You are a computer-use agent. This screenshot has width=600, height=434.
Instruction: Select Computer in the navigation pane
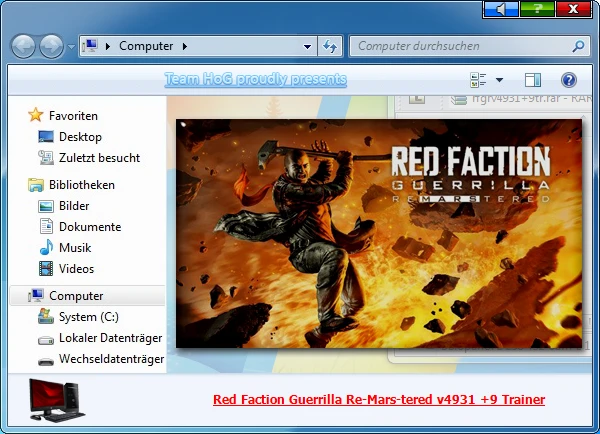[76, 296]
